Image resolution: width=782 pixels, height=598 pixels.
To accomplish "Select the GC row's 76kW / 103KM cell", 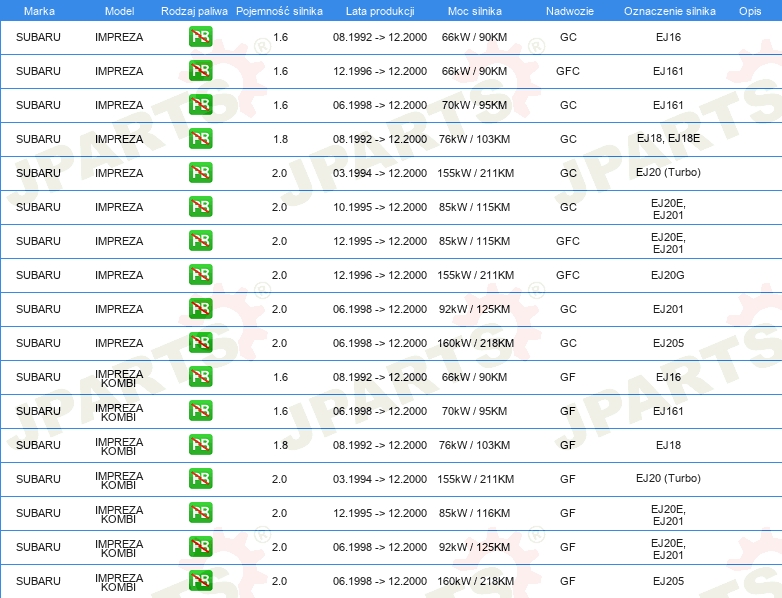I will click(x=474, y=139).
